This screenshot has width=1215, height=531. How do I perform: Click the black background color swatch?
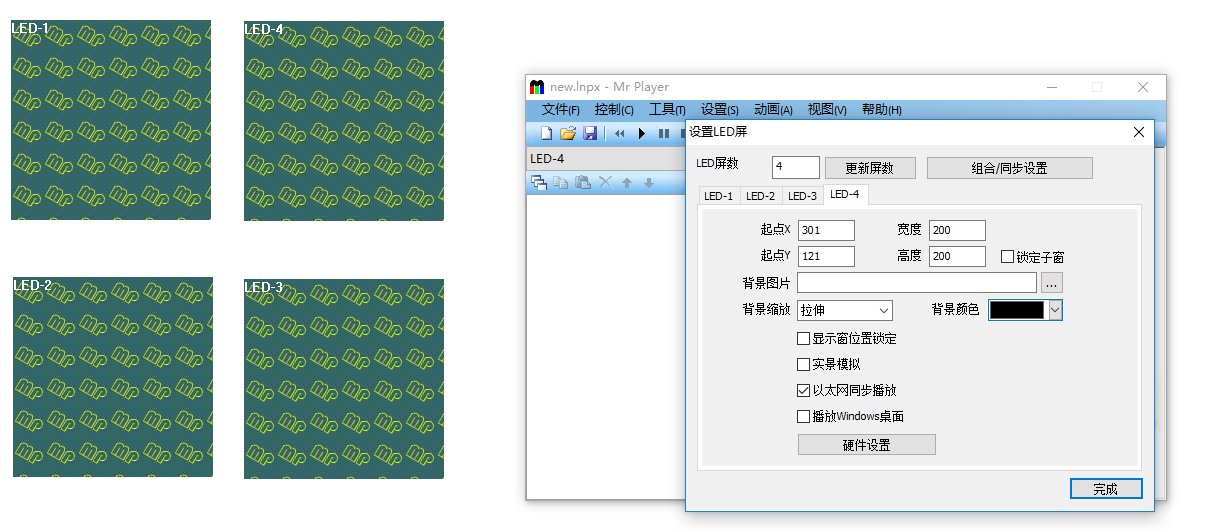1017,311
